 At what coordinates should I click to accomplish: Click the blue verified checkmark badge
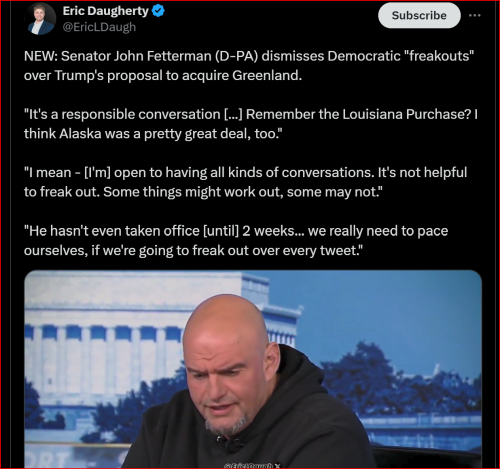(158, 11)
